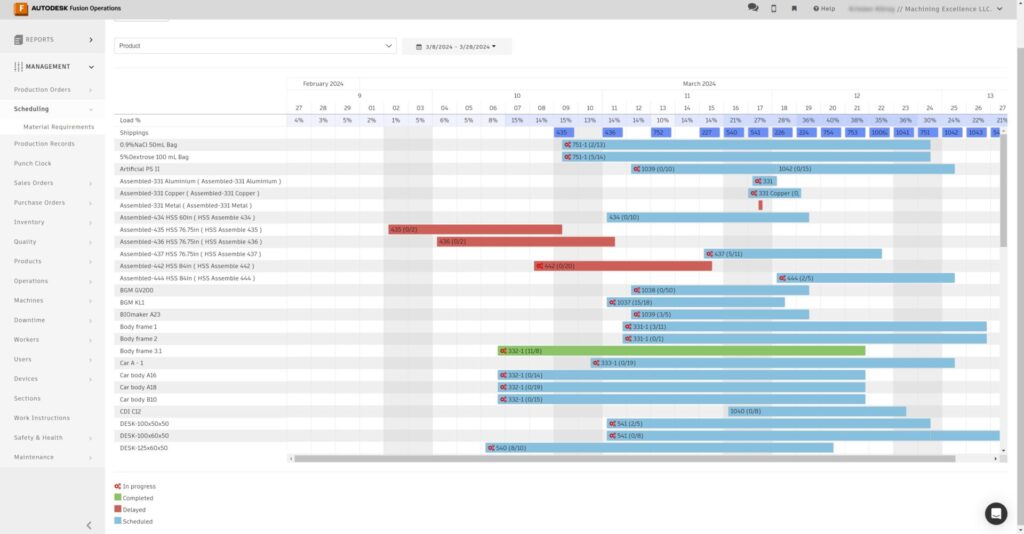Click bar 540 (8/10) for DESK-125x60x50

[x=659, y=448]
